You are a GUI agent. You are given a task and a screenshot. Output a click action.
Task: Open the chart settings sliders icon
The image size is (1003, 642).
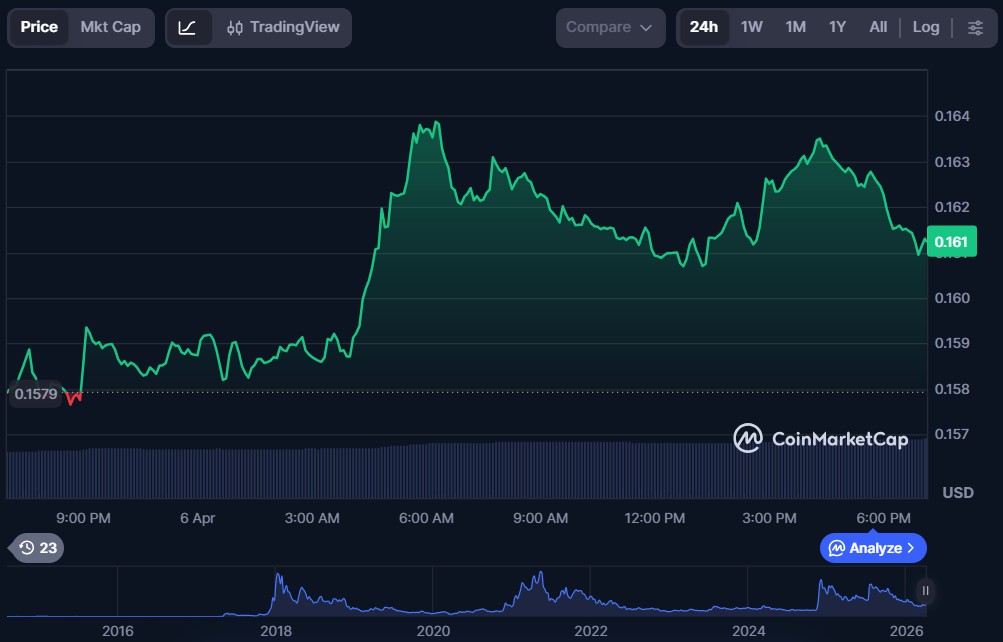[x=975, y=27]
